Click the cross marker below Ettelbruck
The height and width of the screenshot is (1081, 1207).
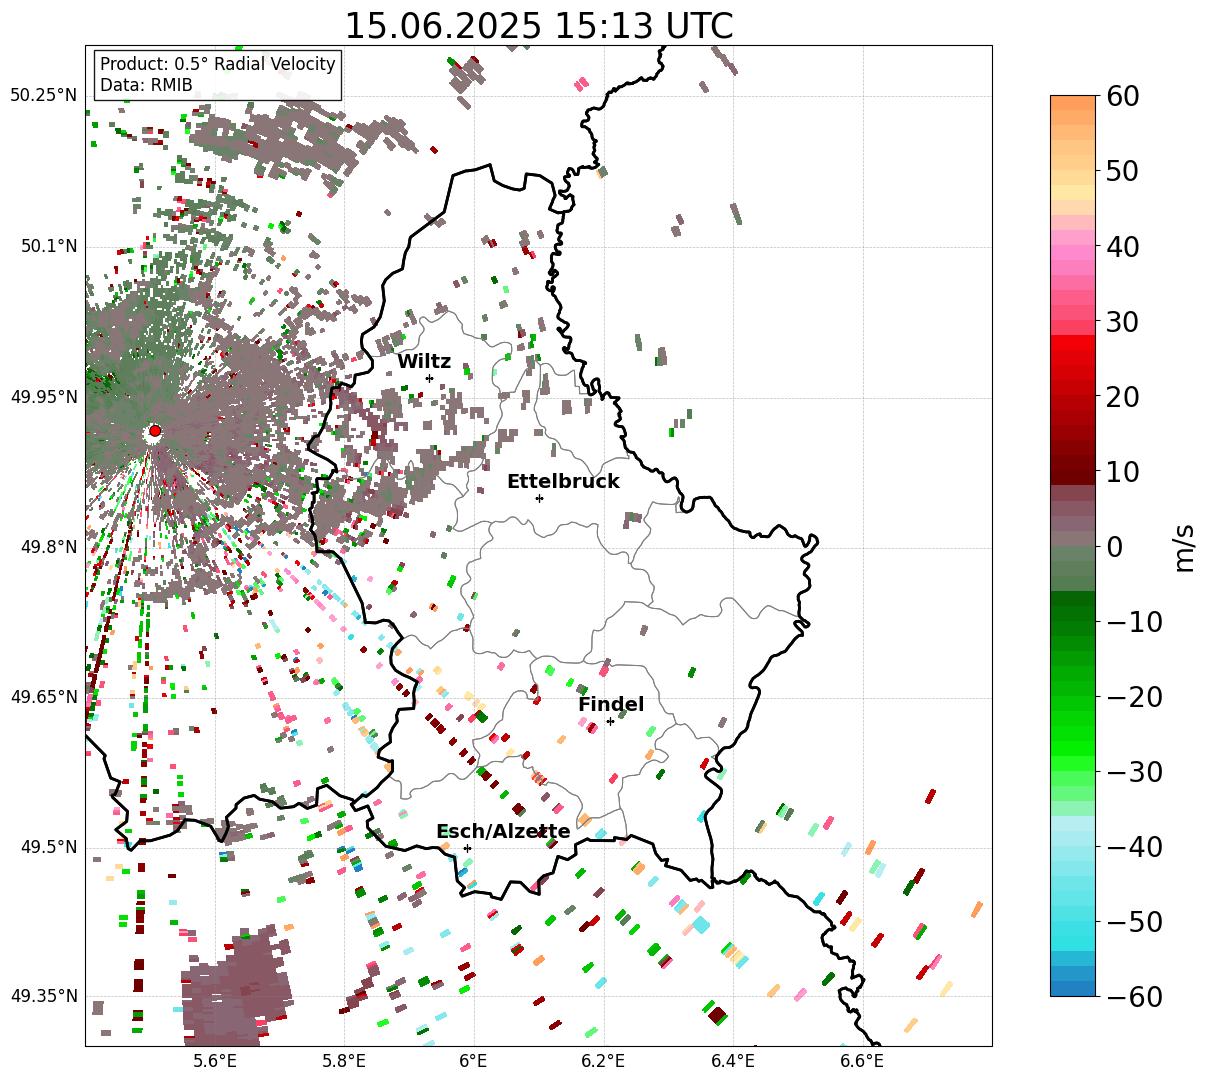[x=539, y=498]
